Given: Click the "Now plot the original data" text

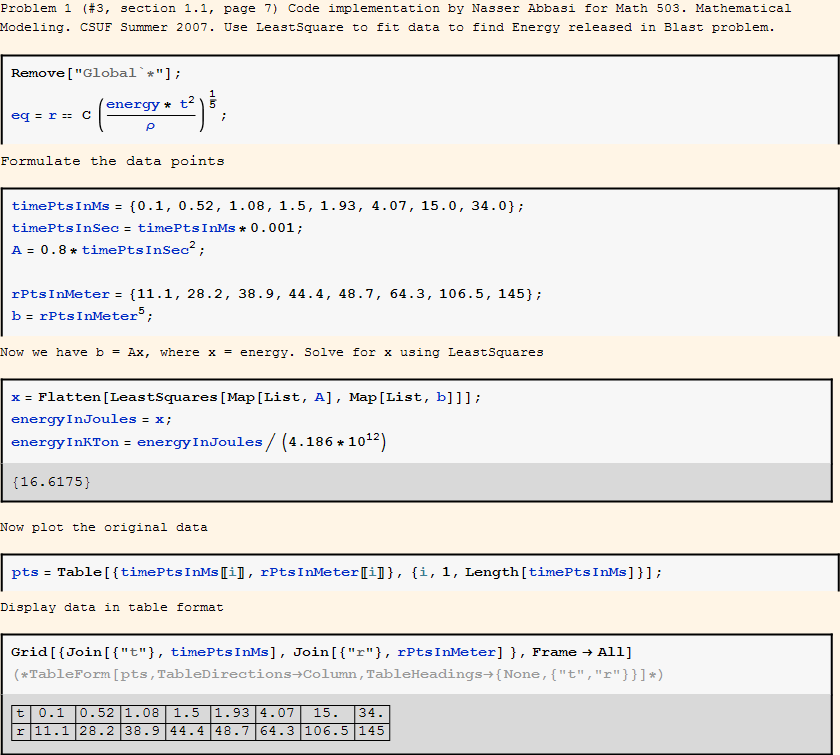Looking at the screenshot, I should click(x=104, y=527).
